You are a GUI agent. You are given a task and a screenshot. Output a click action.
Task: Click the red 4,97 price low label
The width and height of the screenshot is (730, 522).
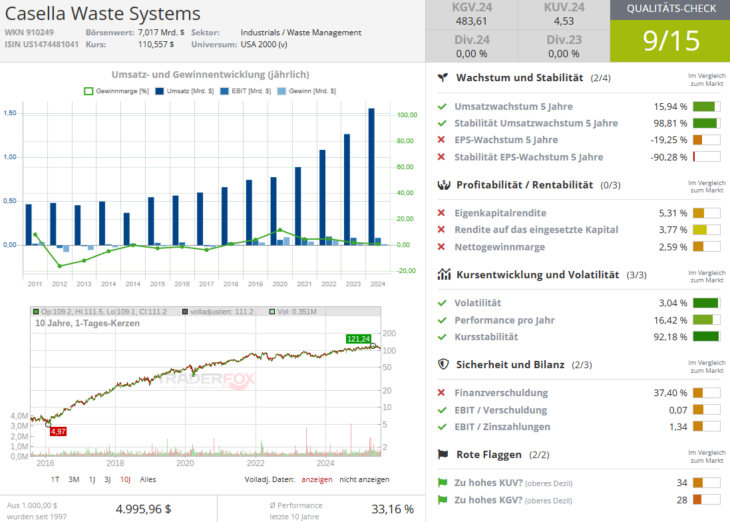pyautogui.click(x=58, y=432)
